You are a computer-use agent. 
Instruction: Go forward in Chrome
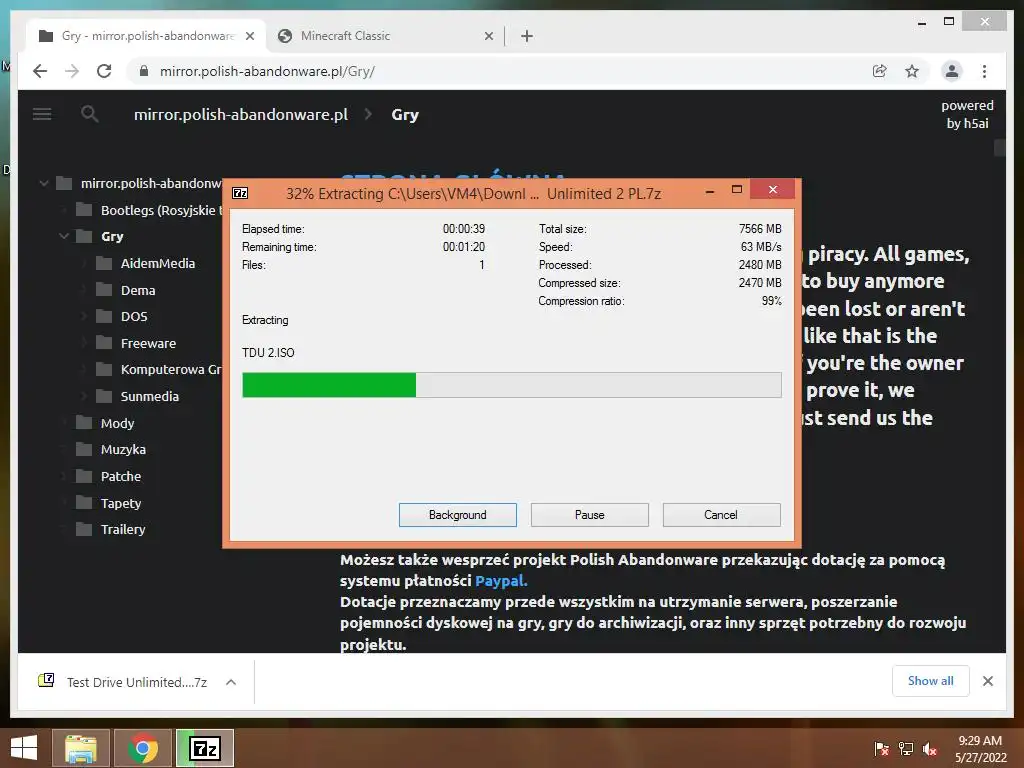point(72,71)
